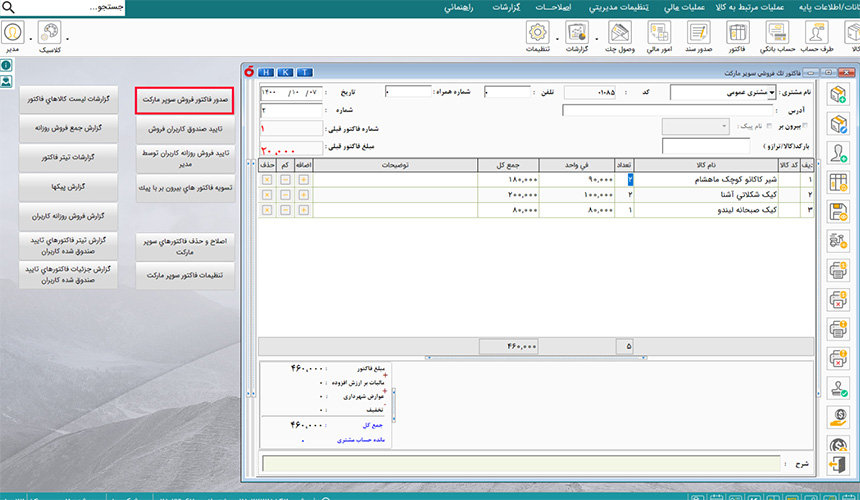Click the آدرس (address) input field
This screenshot has width=860, height=500.
[x=668, y=111]
